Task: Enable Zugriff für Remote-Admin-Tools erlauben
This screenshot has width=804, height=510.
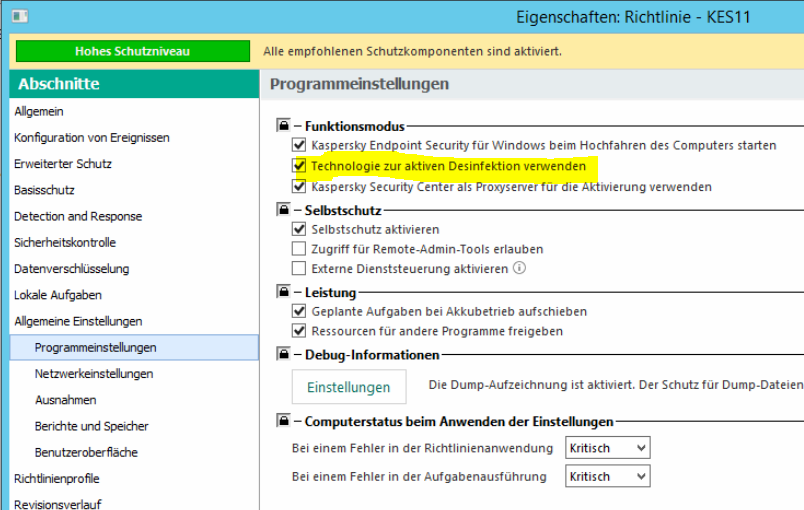Action: tap(299, 249)
